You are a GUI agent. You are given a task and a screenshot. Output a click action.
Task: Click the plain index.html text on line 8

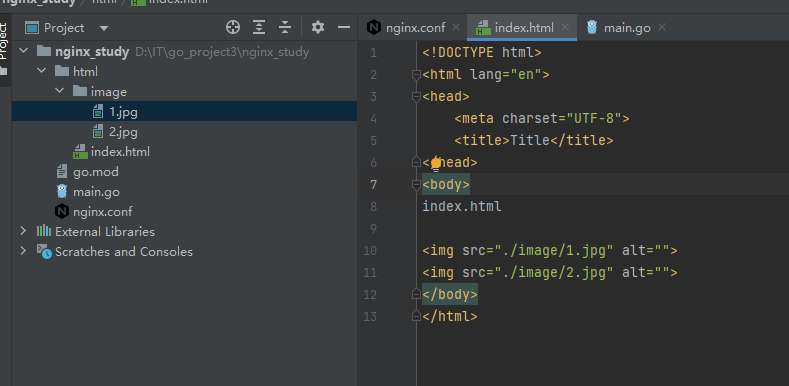[x=462, y=207]
